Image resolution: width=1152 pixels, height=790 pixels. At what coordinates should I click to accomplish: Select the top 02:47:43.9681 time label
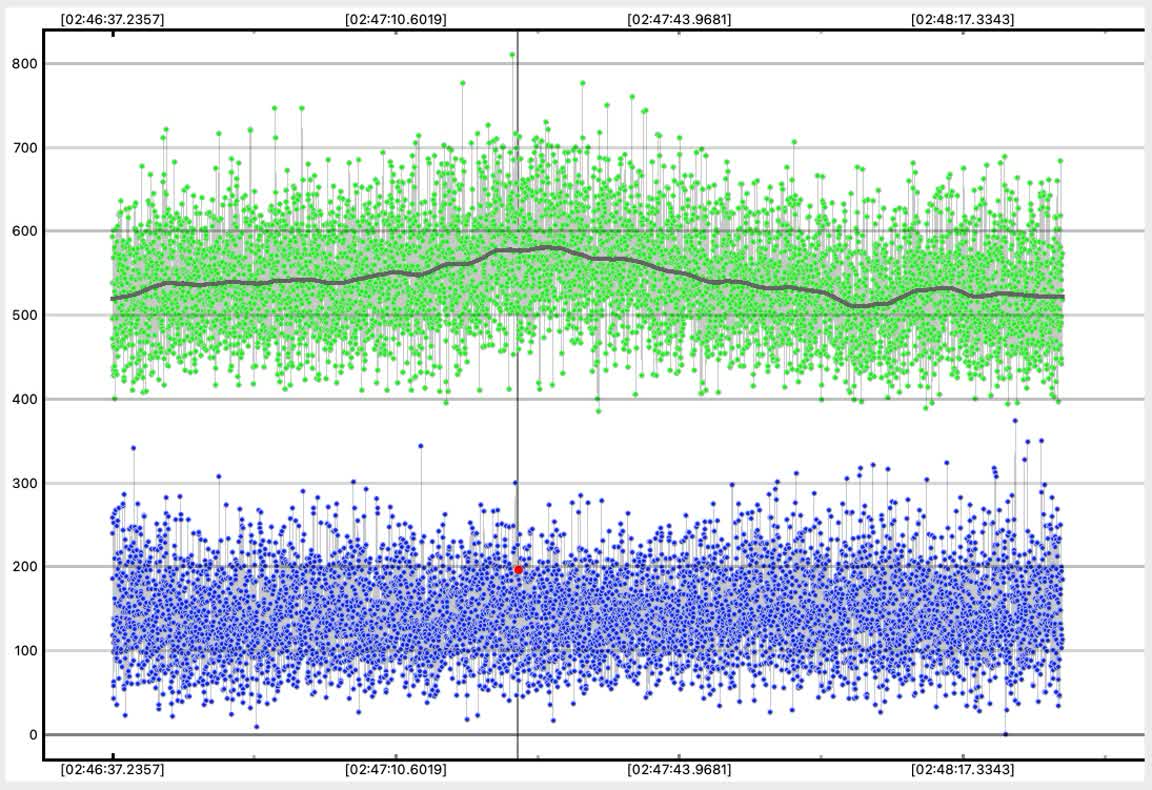tap(679, 18)
